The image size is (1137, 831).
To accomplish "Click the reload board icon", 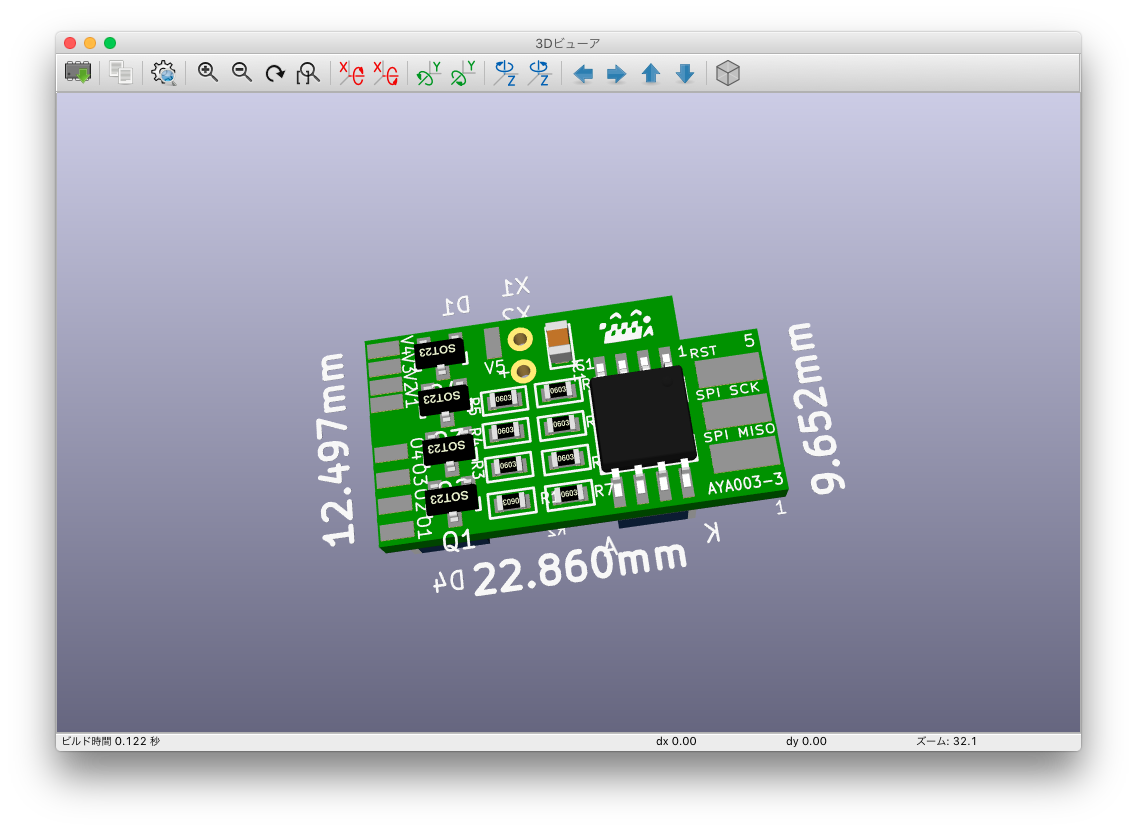I will coord(78,73).
